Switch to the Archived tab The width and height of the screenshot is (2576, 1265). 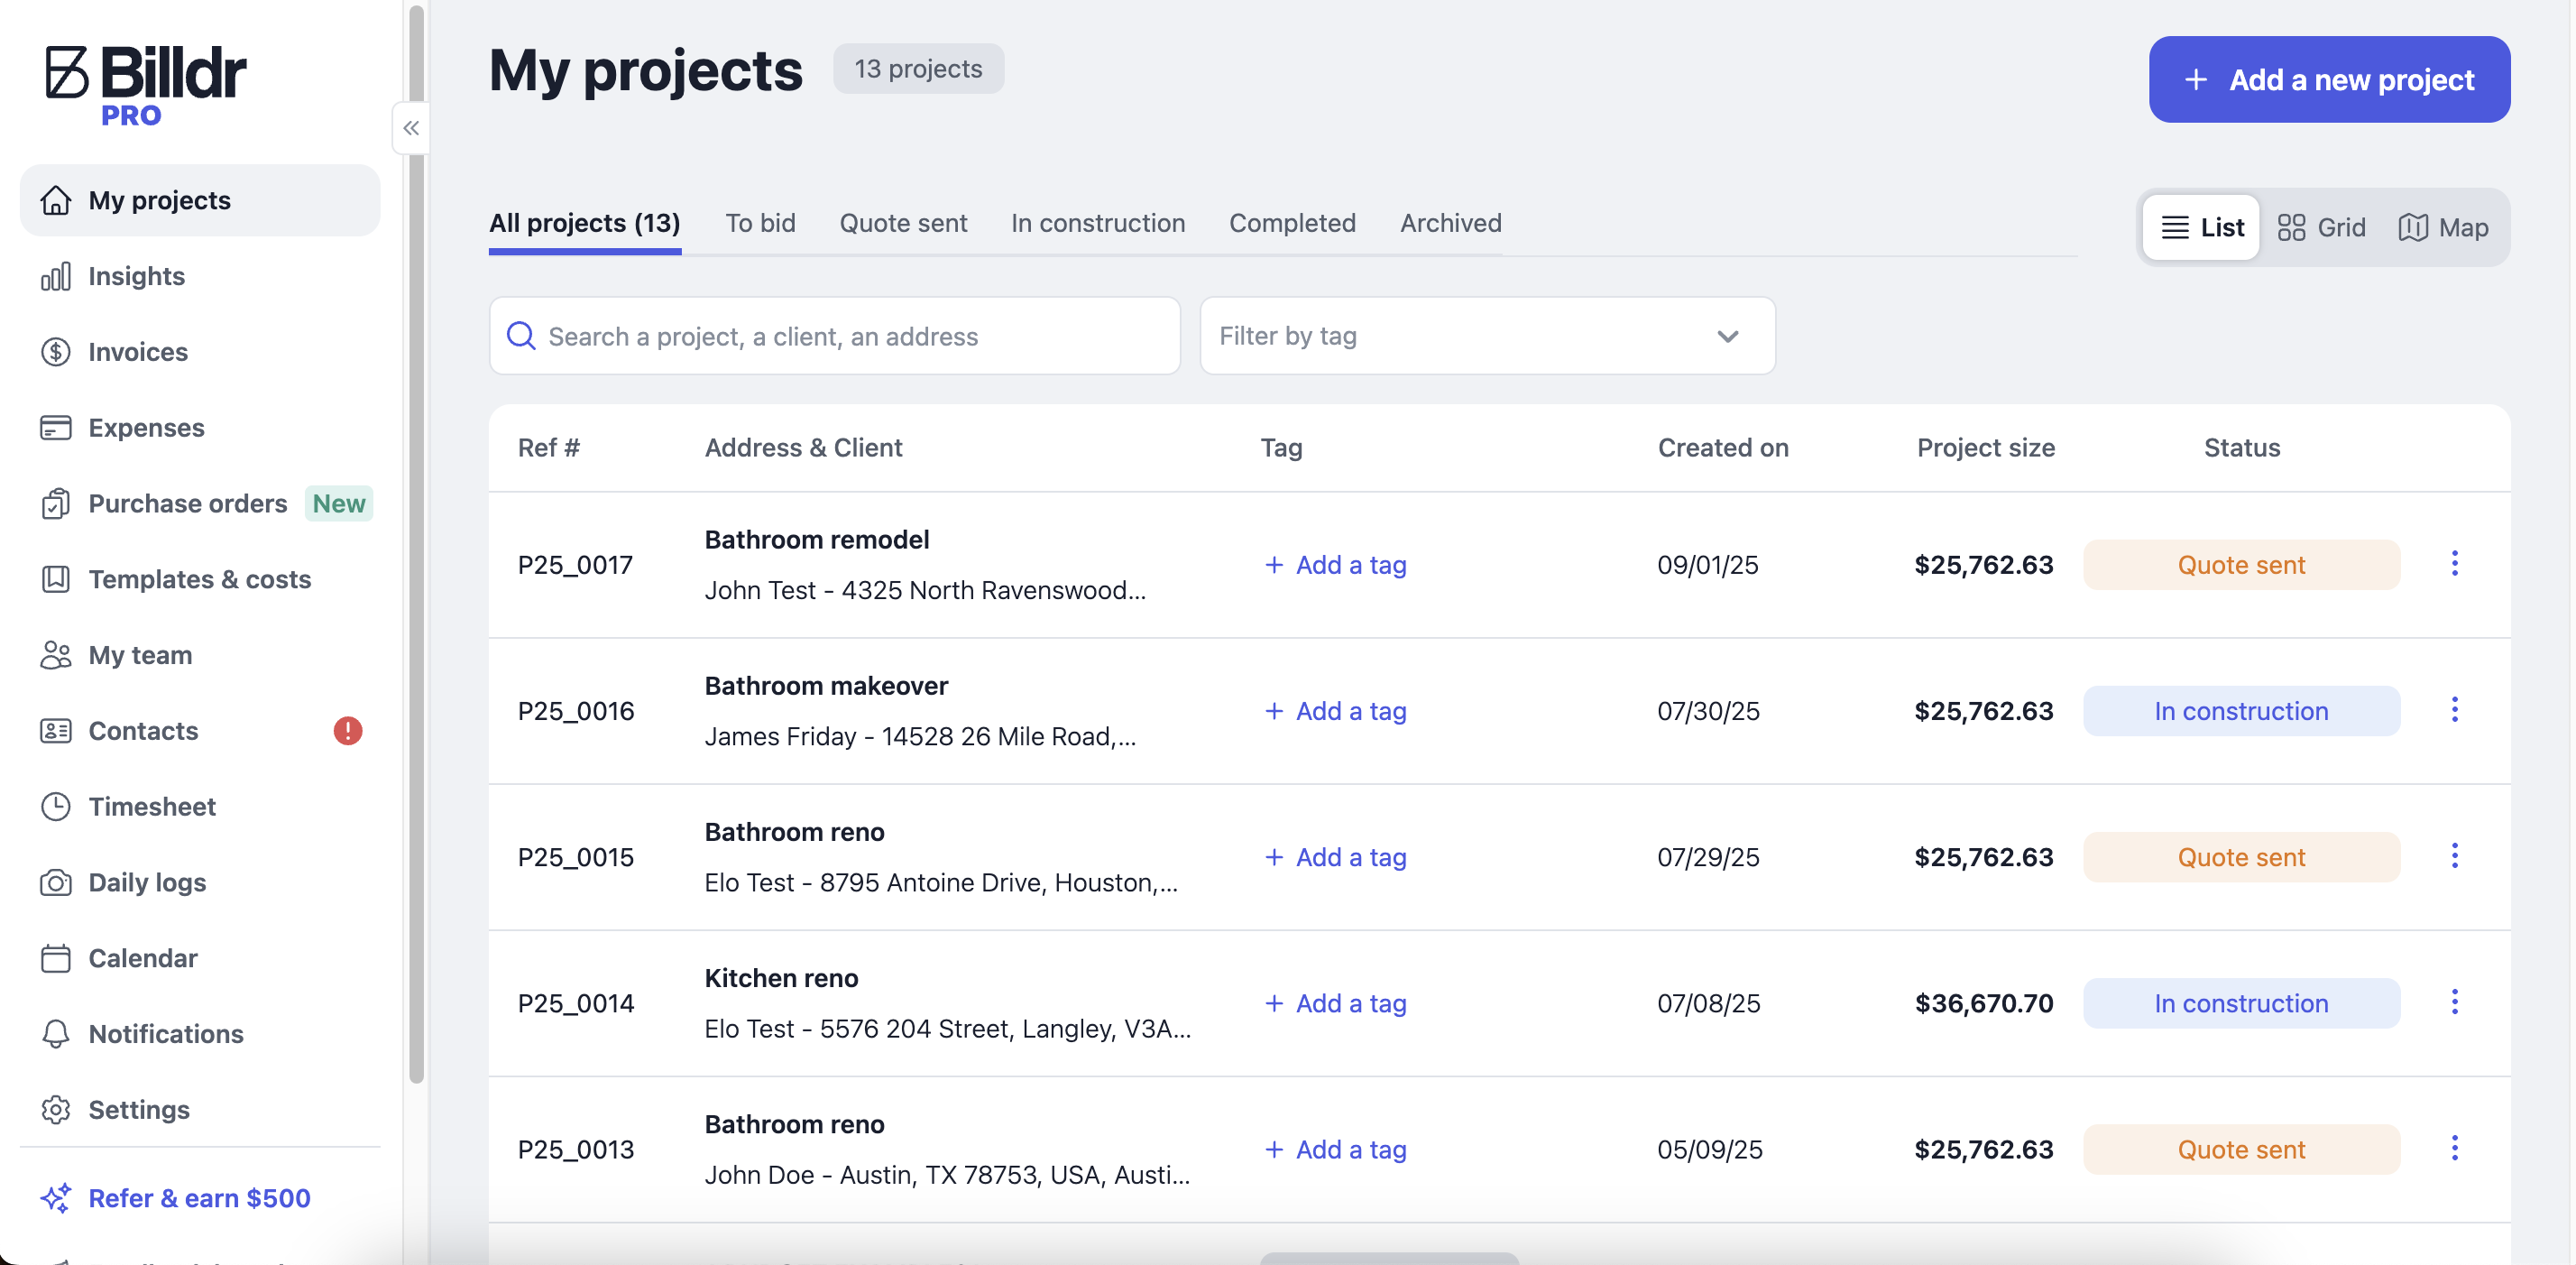pos(1450,223)
